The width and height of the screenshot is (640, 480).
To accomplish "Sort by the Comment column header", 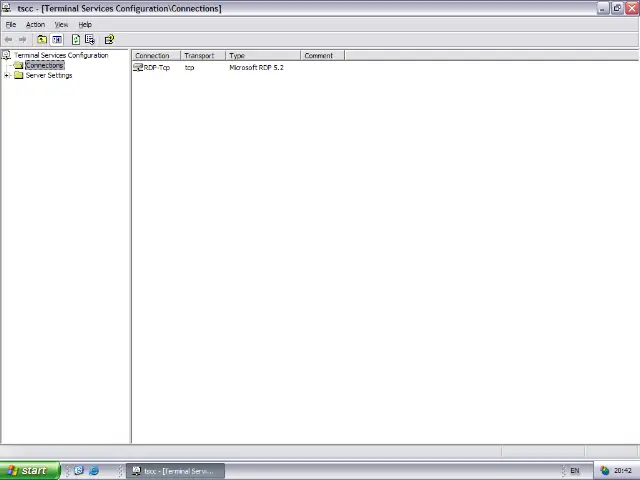I will (322, 56).
